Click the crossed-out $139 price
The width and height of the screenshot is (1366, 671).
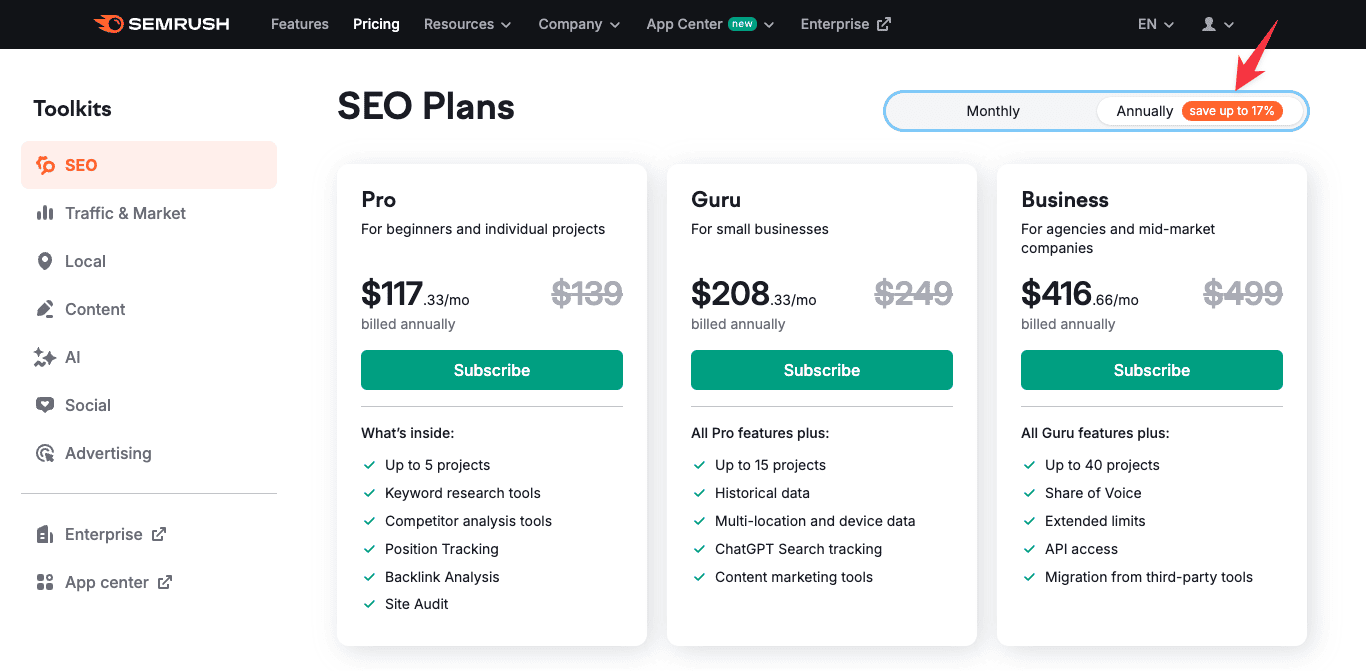click(x=587, y=293)
